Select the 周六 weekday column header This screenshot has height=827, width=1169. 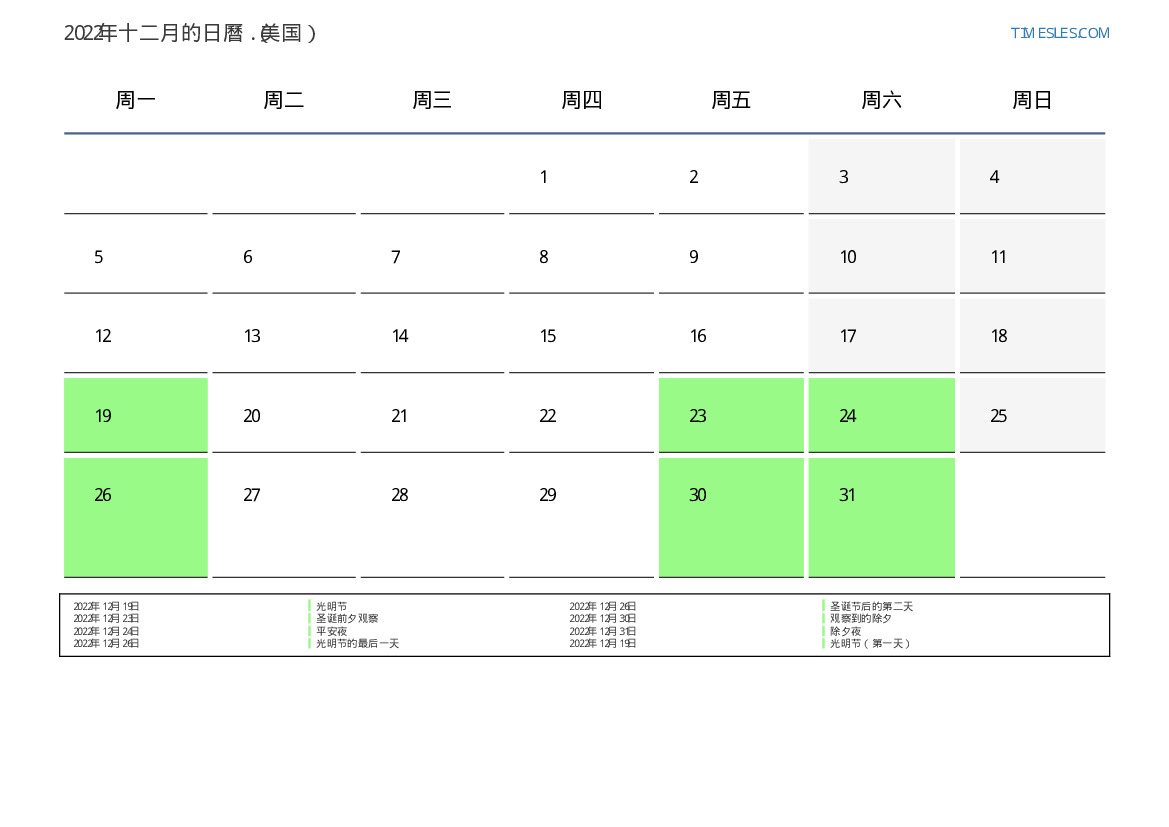(881, 100)
